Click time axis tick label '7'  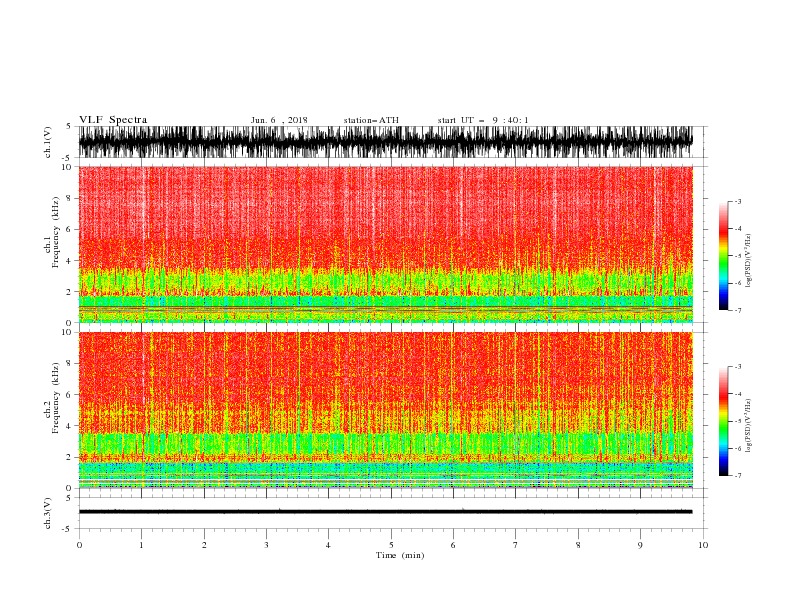[x=516, y=545]
